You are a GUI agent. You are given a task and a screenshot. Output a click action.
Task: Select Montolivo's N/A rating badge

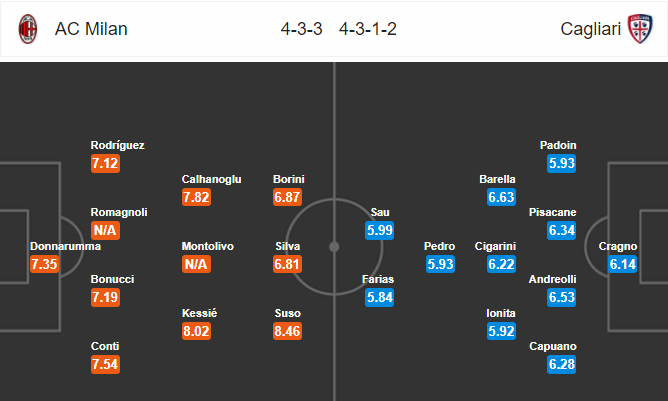point(196,264)
